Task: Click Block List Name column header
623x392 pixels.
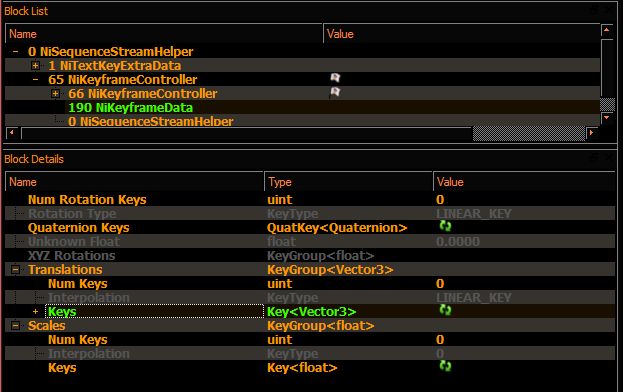Action: tap(164, 34)
